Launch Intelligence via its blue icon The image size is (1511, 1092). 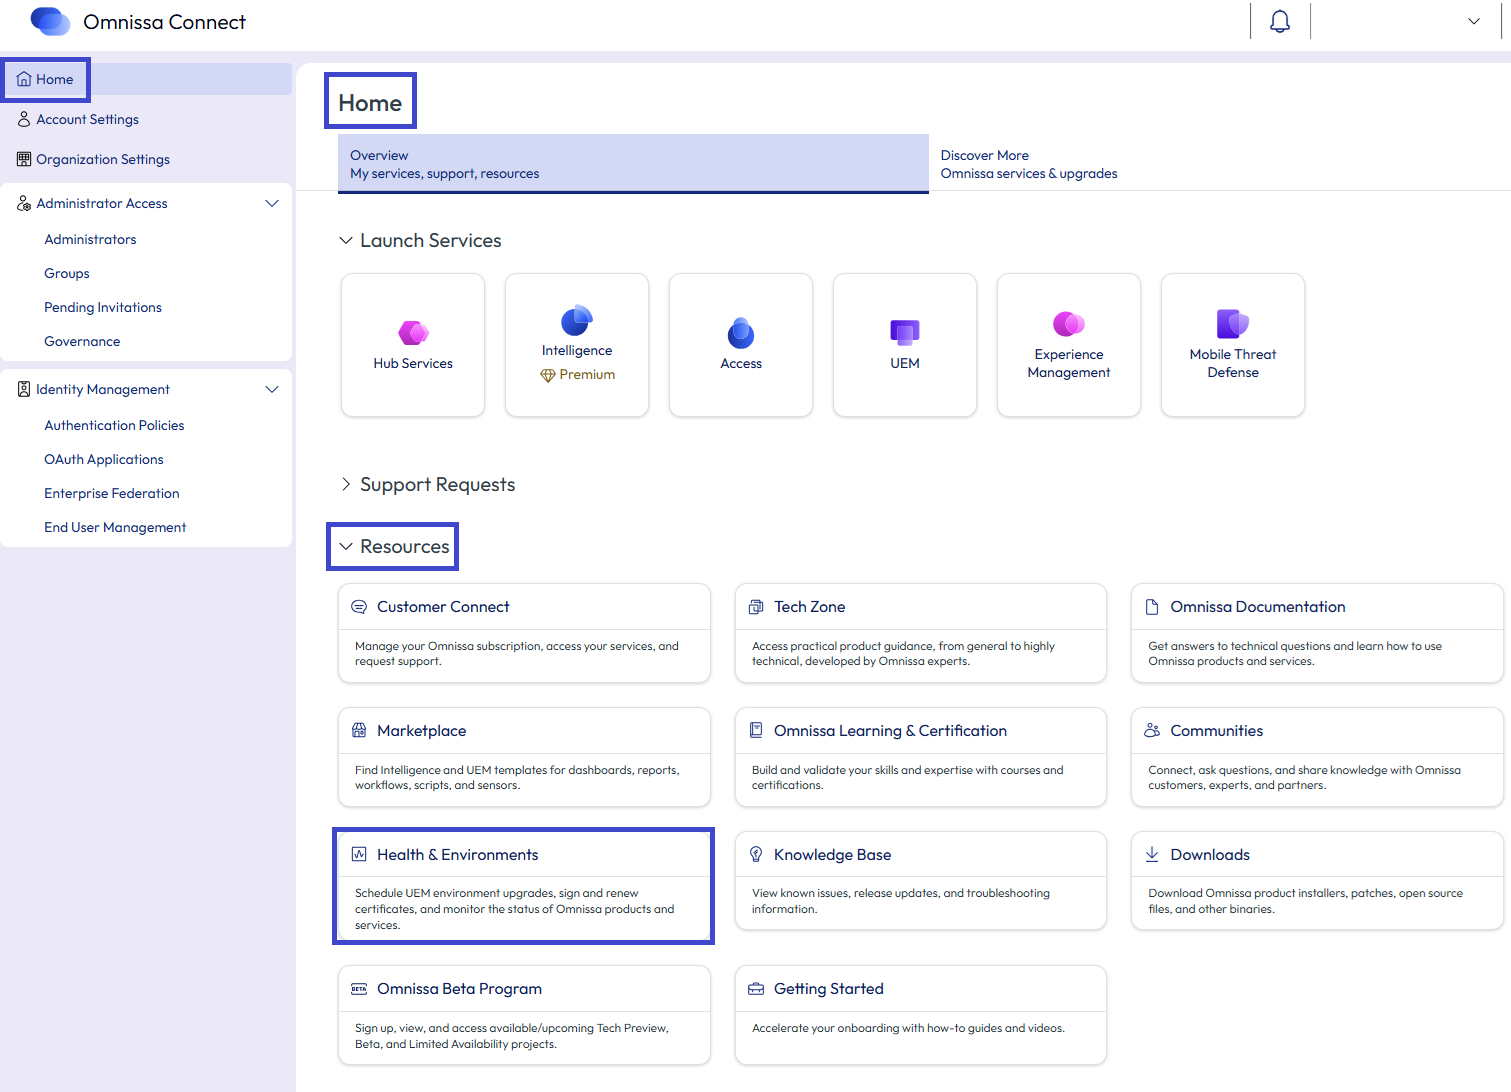[577, 320]
